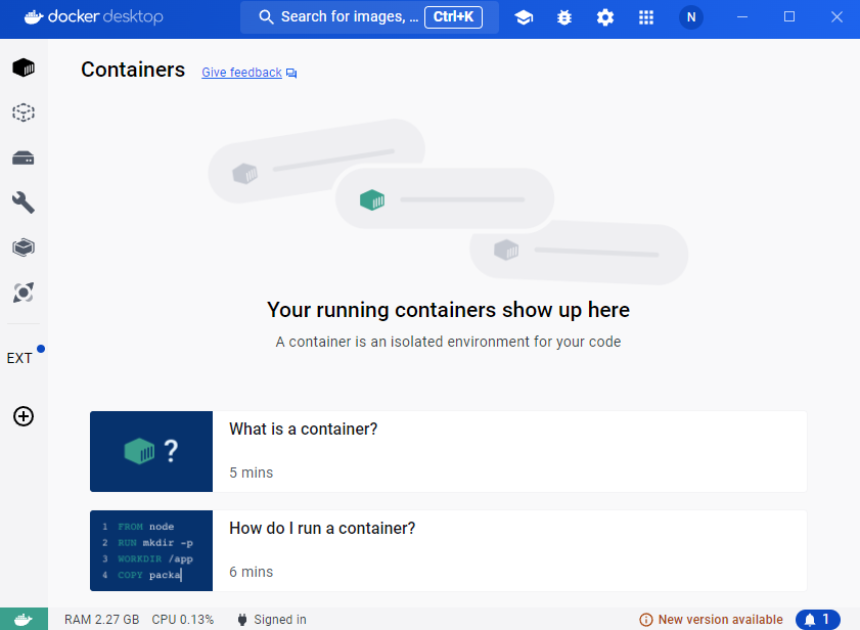
Task: Open the How do I run a container? guide
Action: (x=448, y=550)
